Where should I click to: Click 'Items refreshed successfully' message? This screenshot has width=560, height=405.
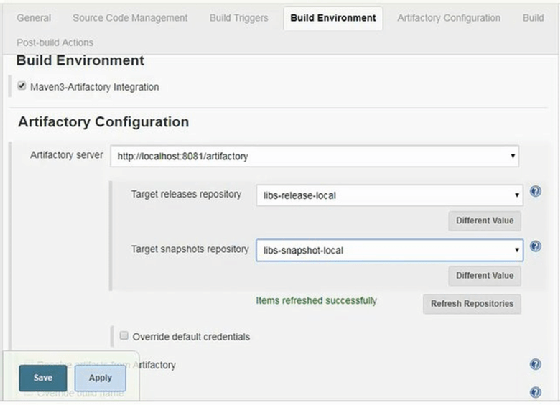pos(316,301)
